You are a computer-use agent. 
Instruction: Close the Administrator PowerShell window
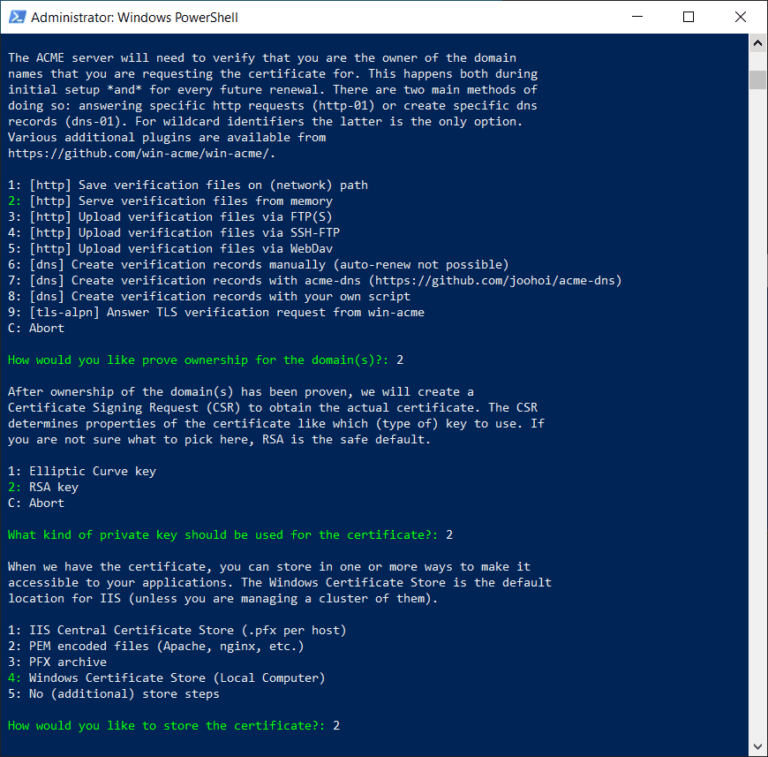(736, 17)
